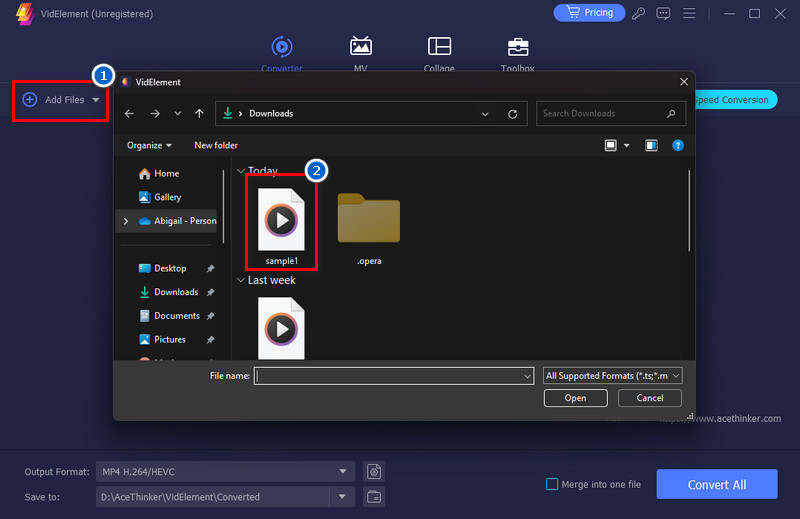The width and height of the screenshot is (800, 519).
Task: Open the feedback chat icon
Action: [663, 13]
